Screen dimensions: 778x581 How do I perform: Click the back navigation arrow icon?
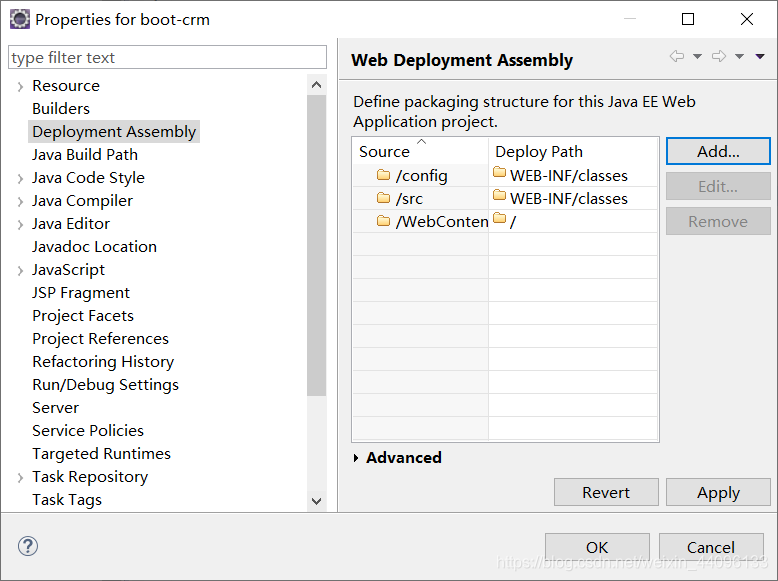tap(676, 56)
